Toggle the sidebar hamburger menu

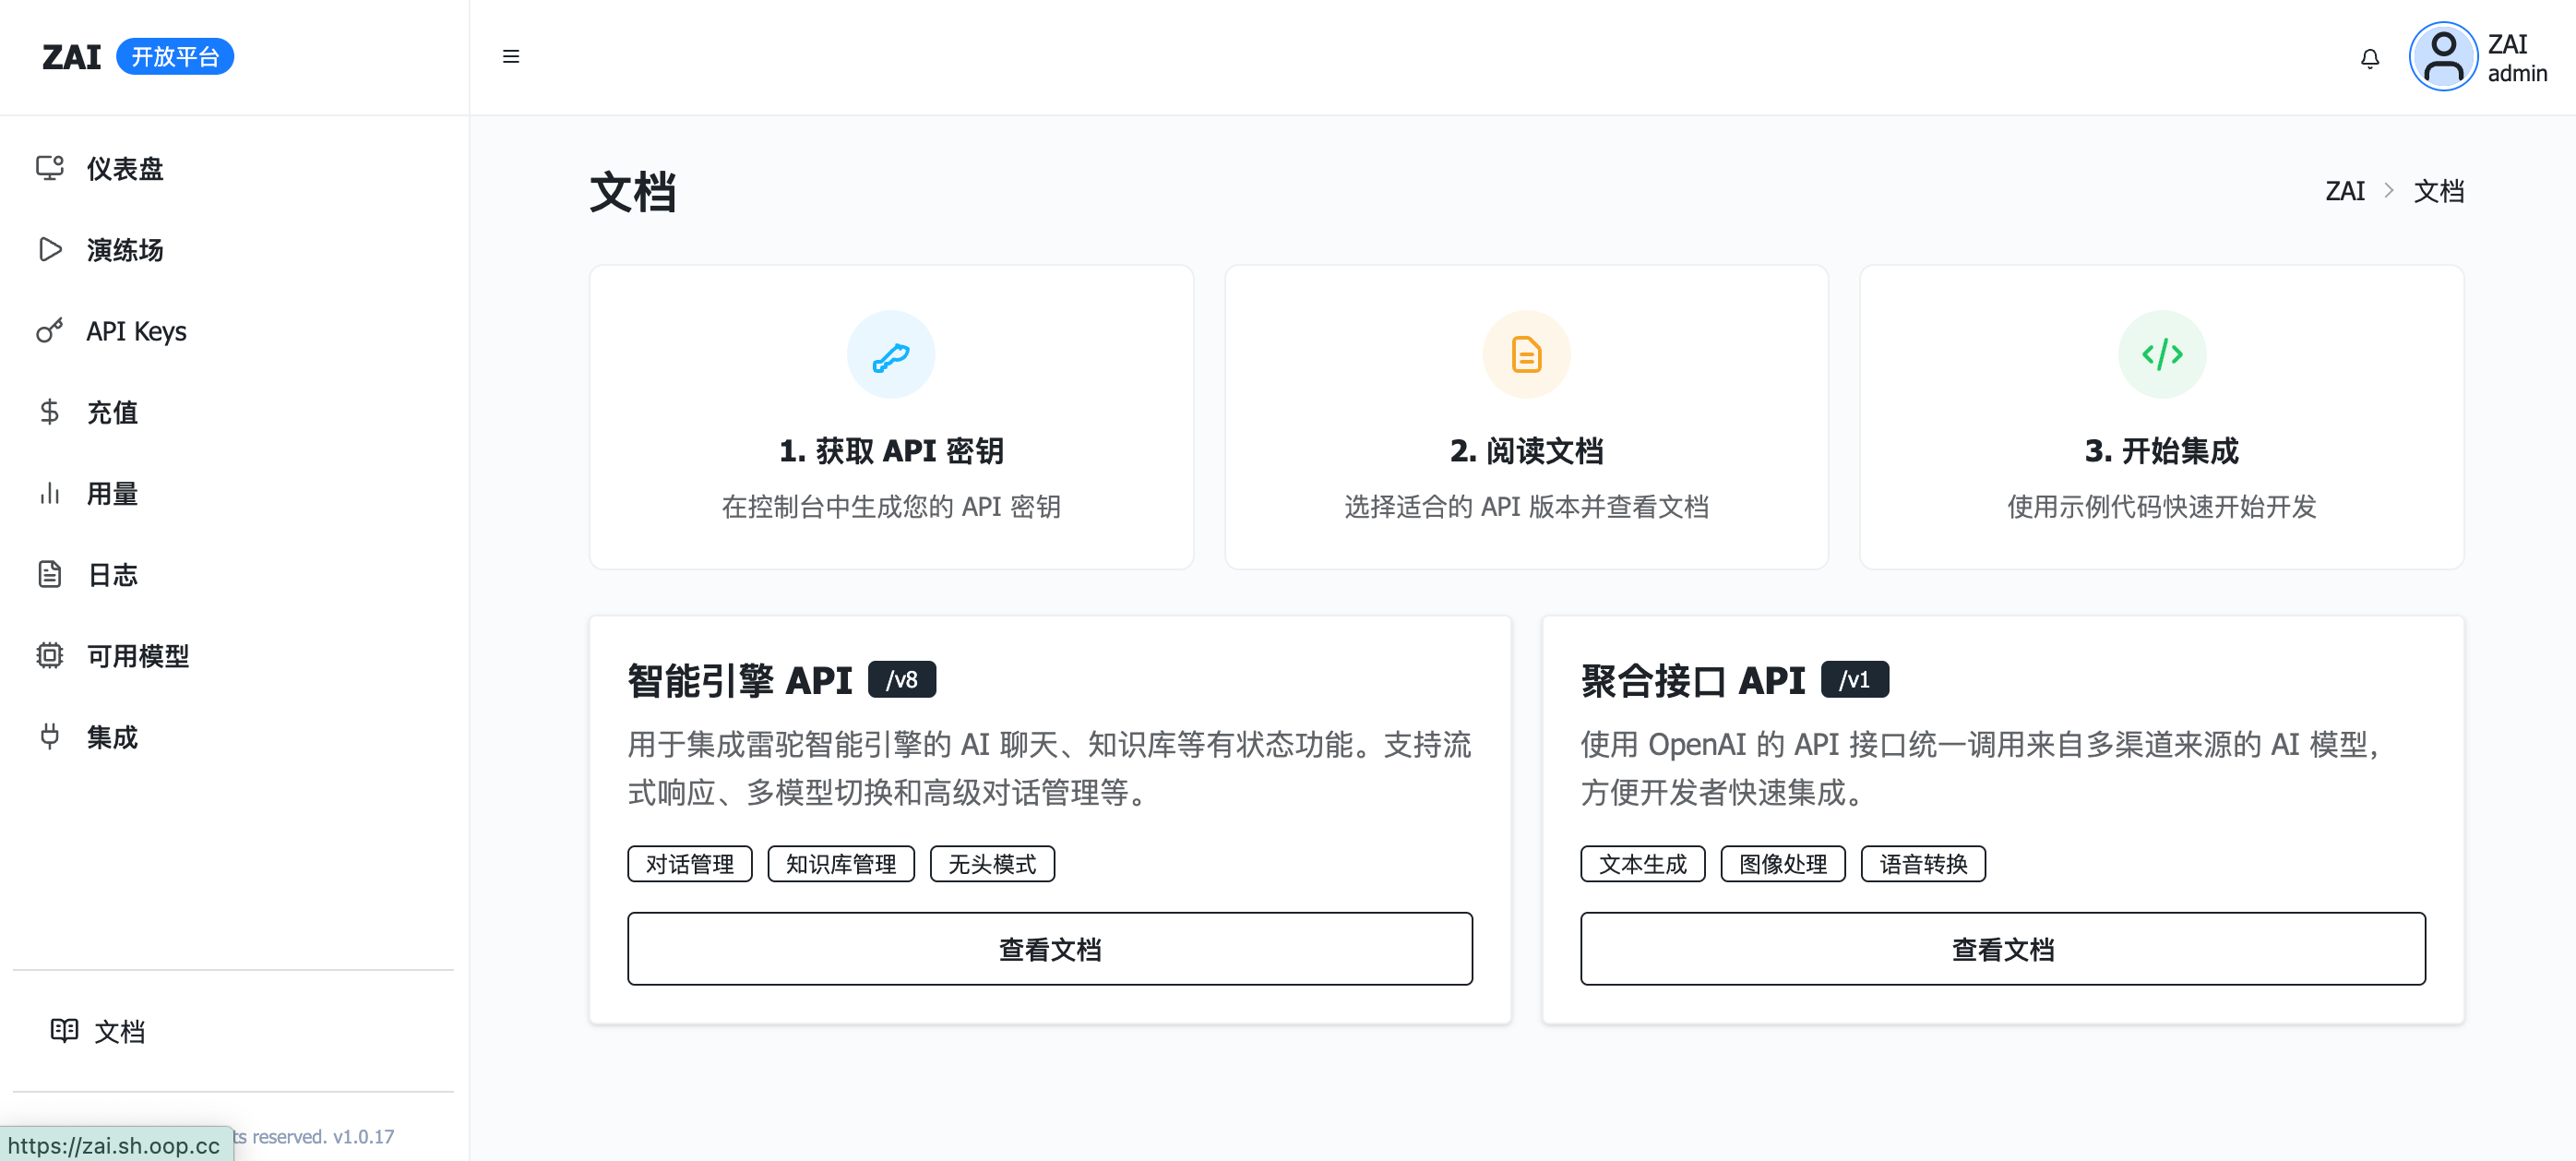pyautogui.click(x=511, y=57)
